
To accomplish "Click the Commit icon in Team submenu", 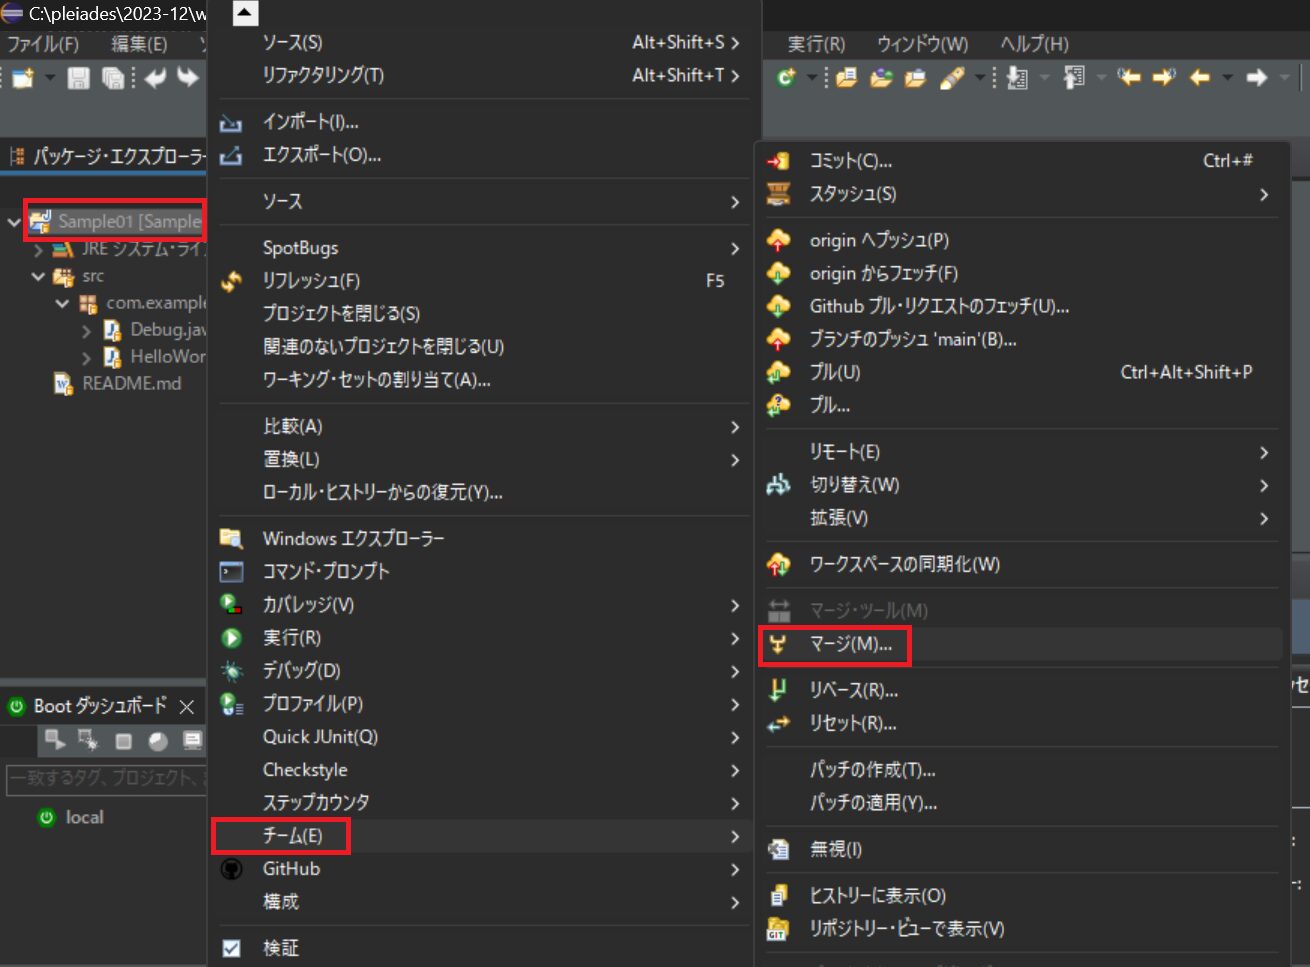I will 778,161.
